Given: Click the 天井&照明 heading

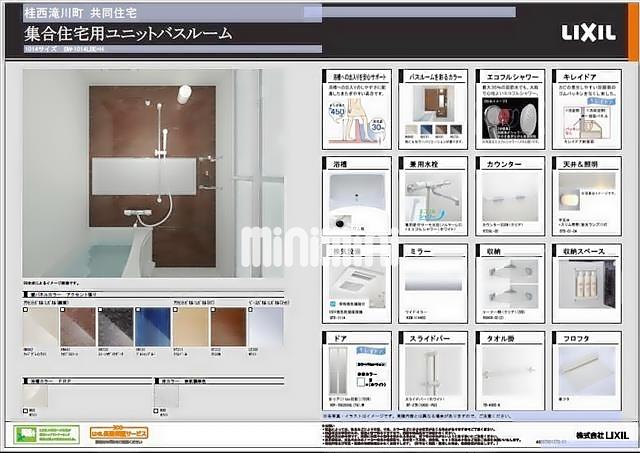Looking at the screenshot, I should 580,164.
